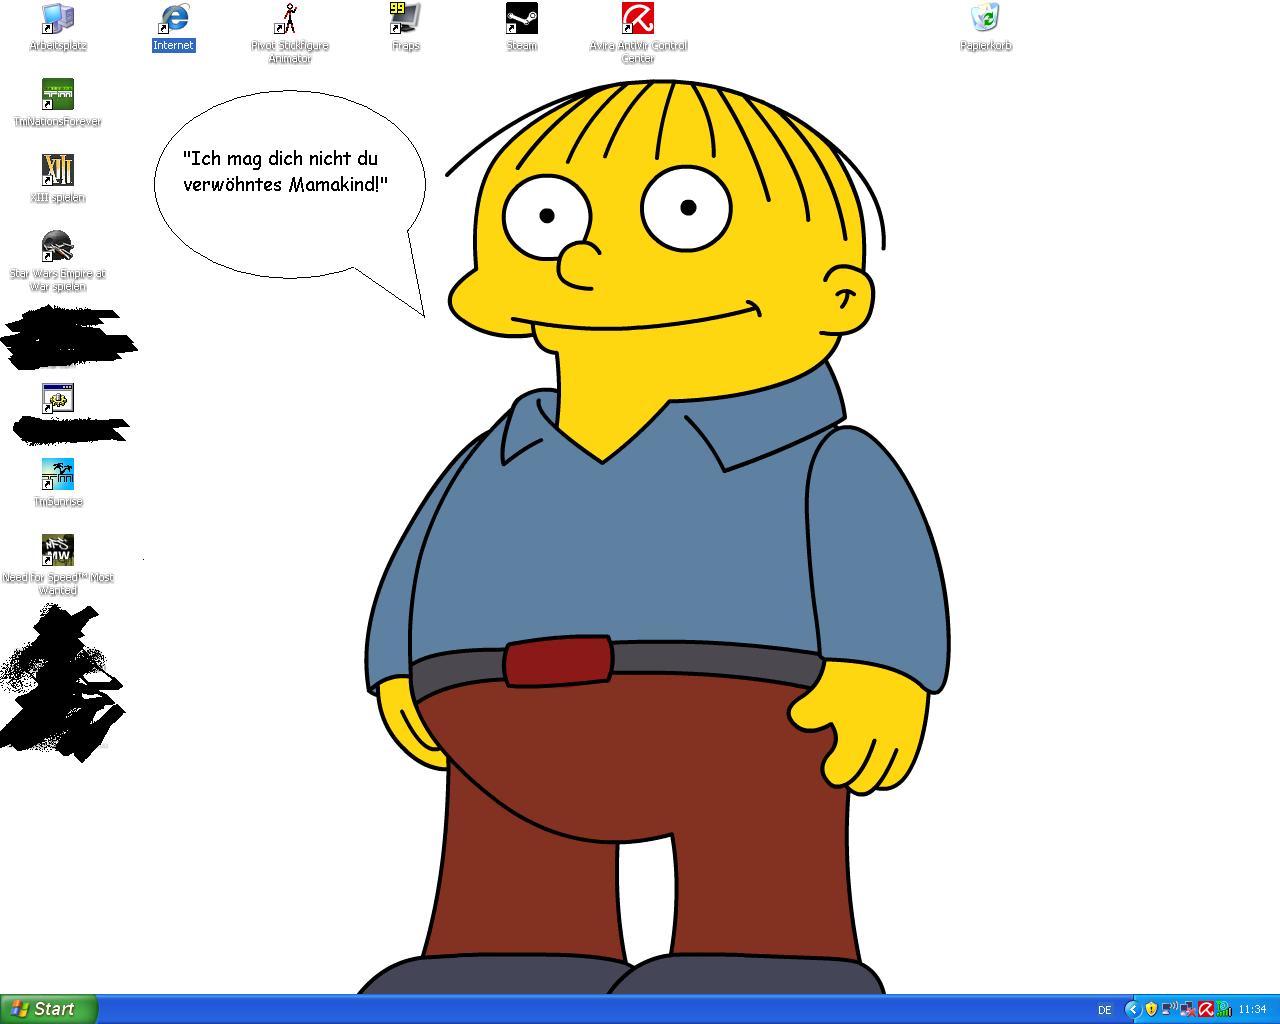The image size is (1280, 1024).
Task: Select the Pivot Stickfigure Animator shortcut
Action: point(289,19)
